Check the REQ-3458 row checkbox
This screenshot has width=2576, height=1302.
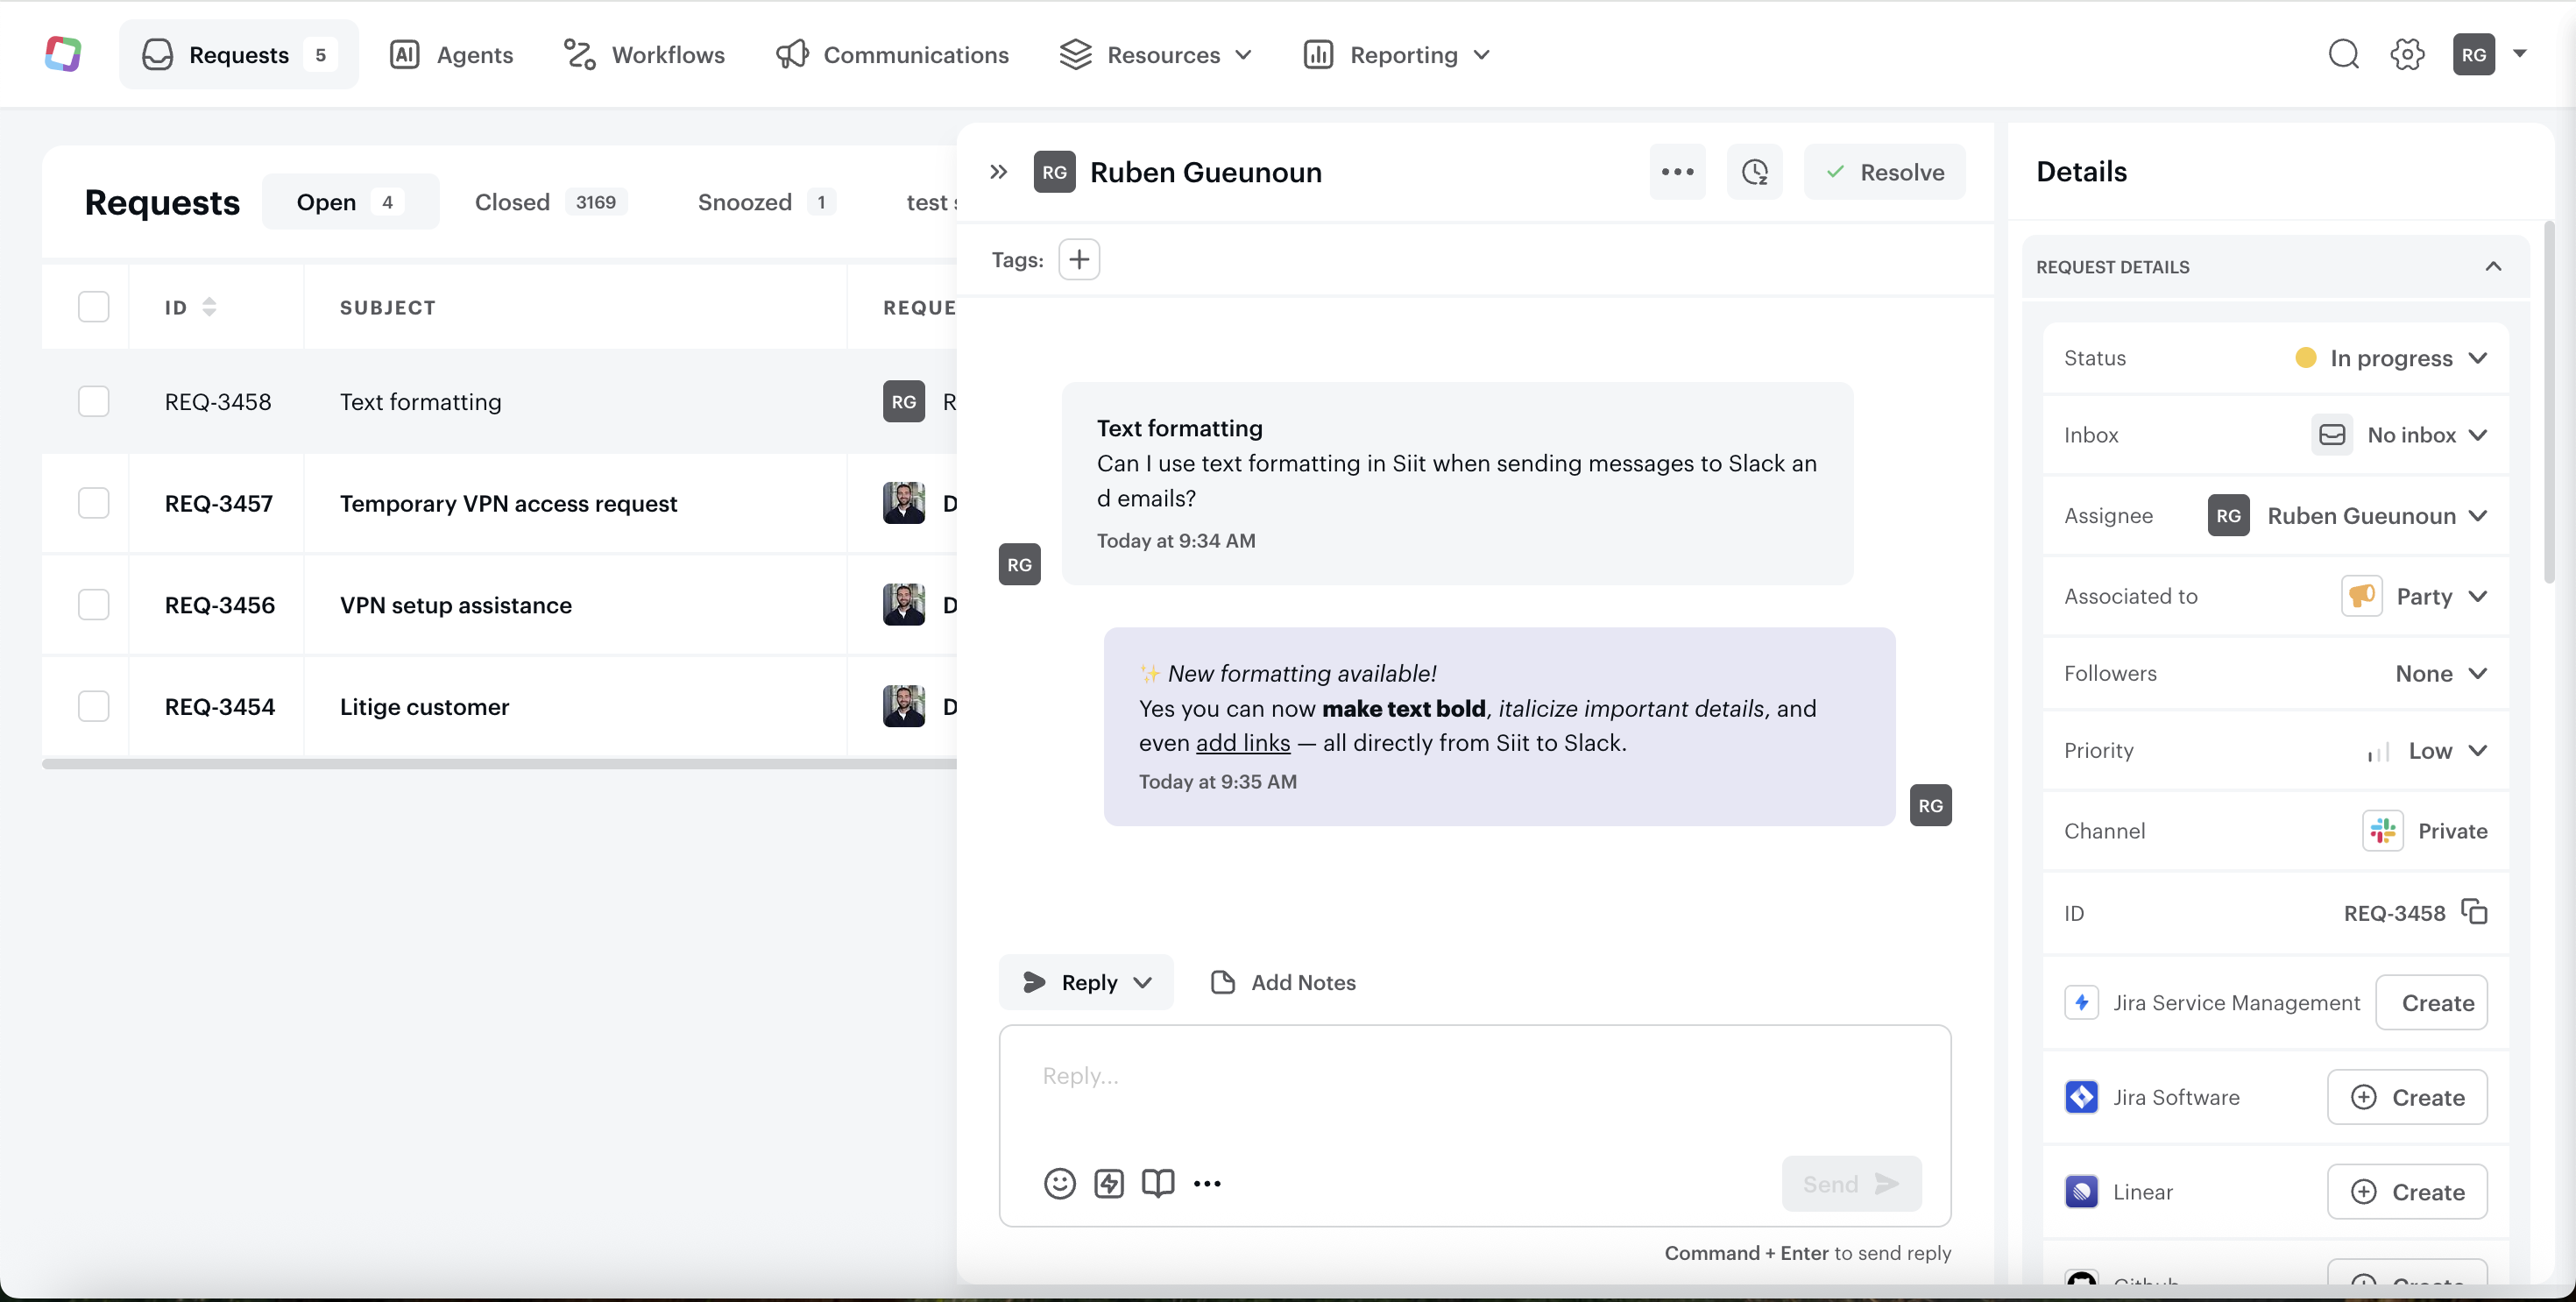pos(93,401)
